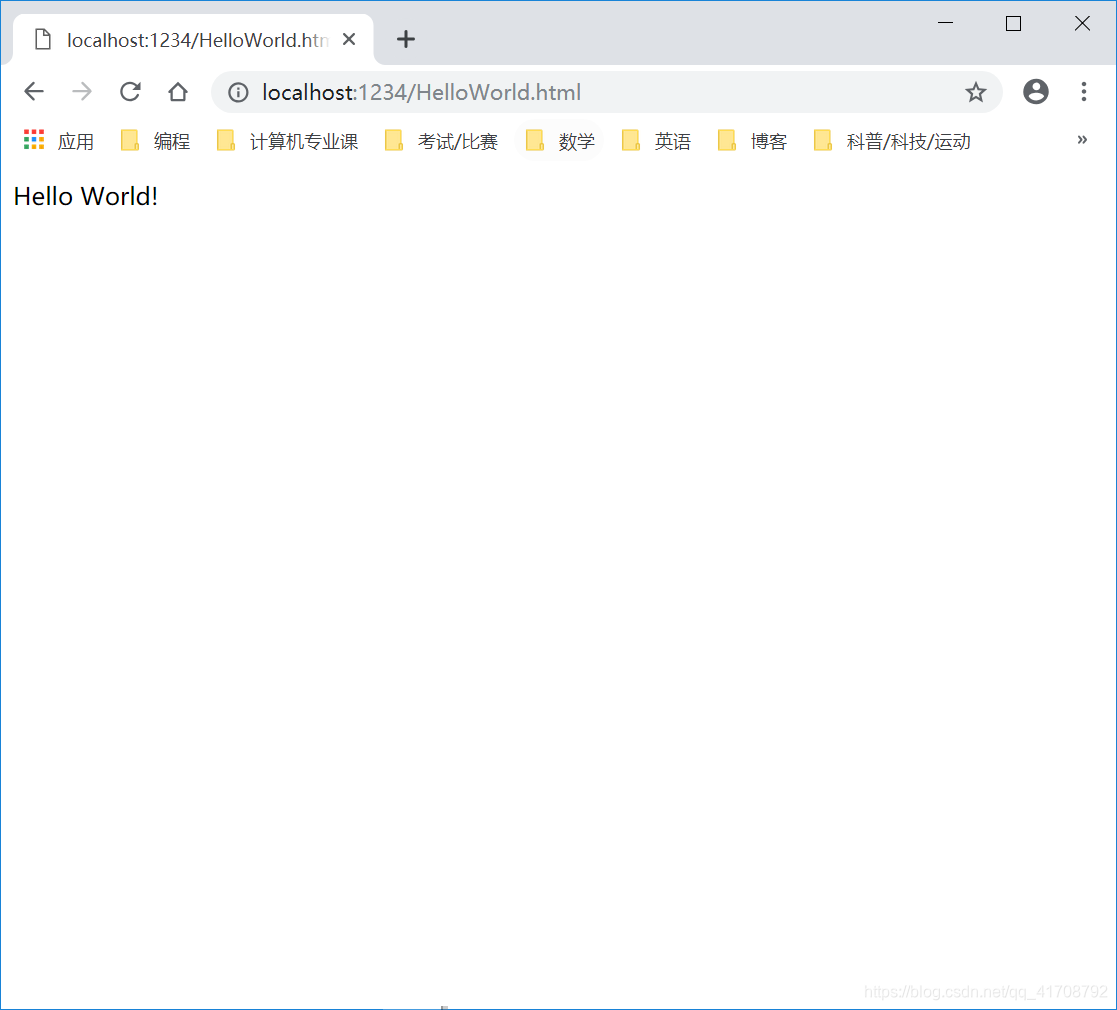Bookmark this page with the star icon
Viewport: 1117px width, 1010px height.
pyautogui.click(x=975, y=92)
